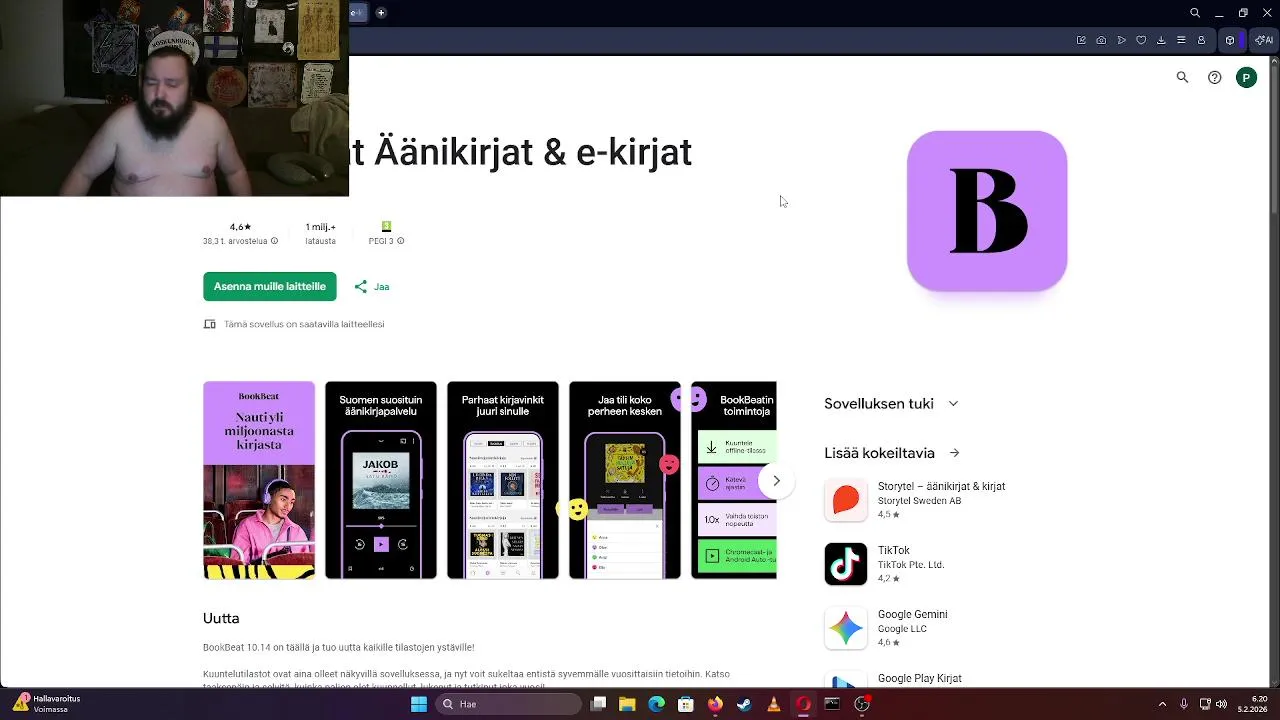
Task: Open the Opera AI assistant button
Action: 1264,40
